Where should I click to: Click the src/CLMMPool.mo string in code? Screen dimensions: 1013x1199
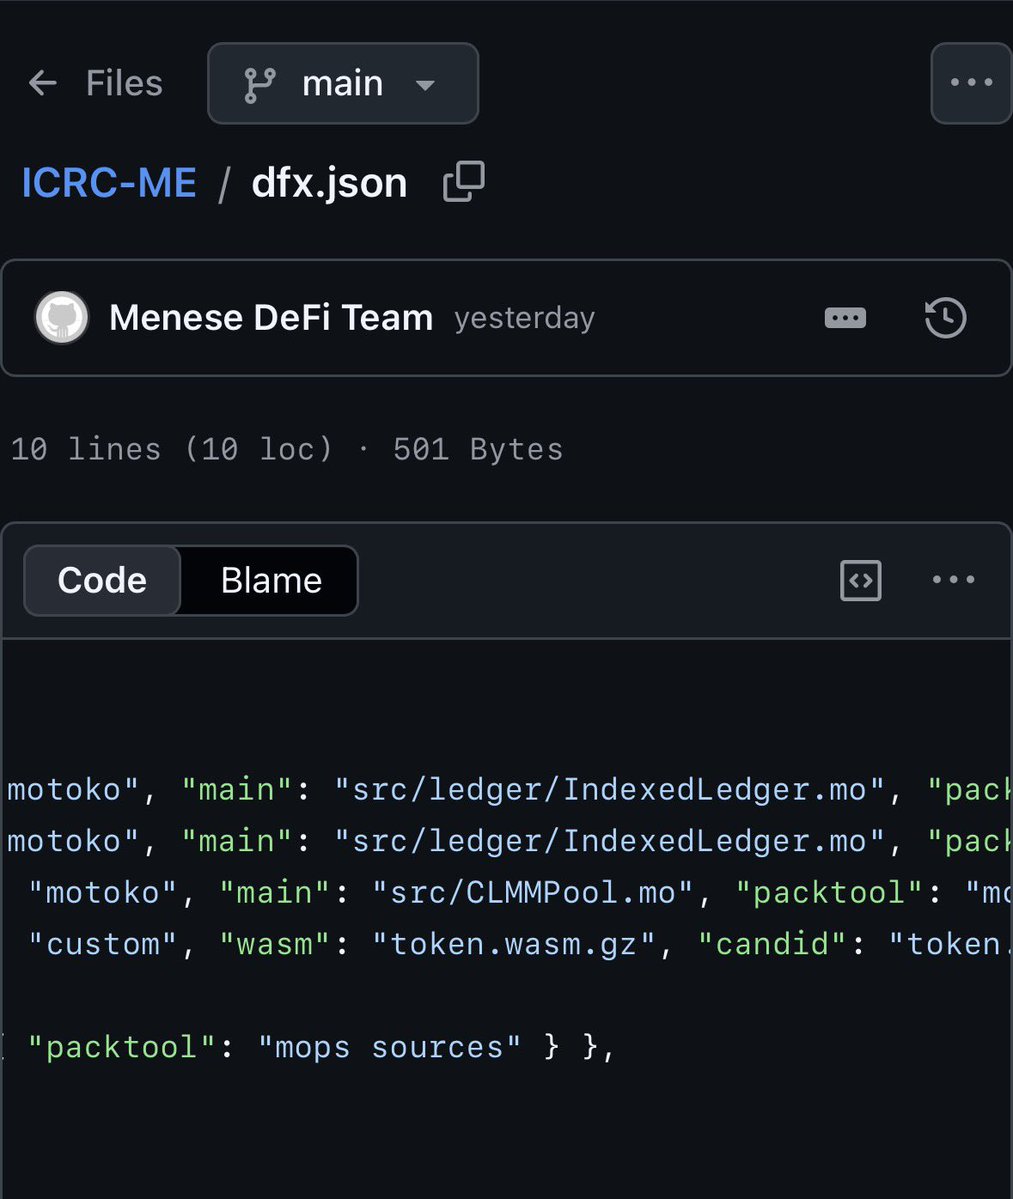click(534, 892)
